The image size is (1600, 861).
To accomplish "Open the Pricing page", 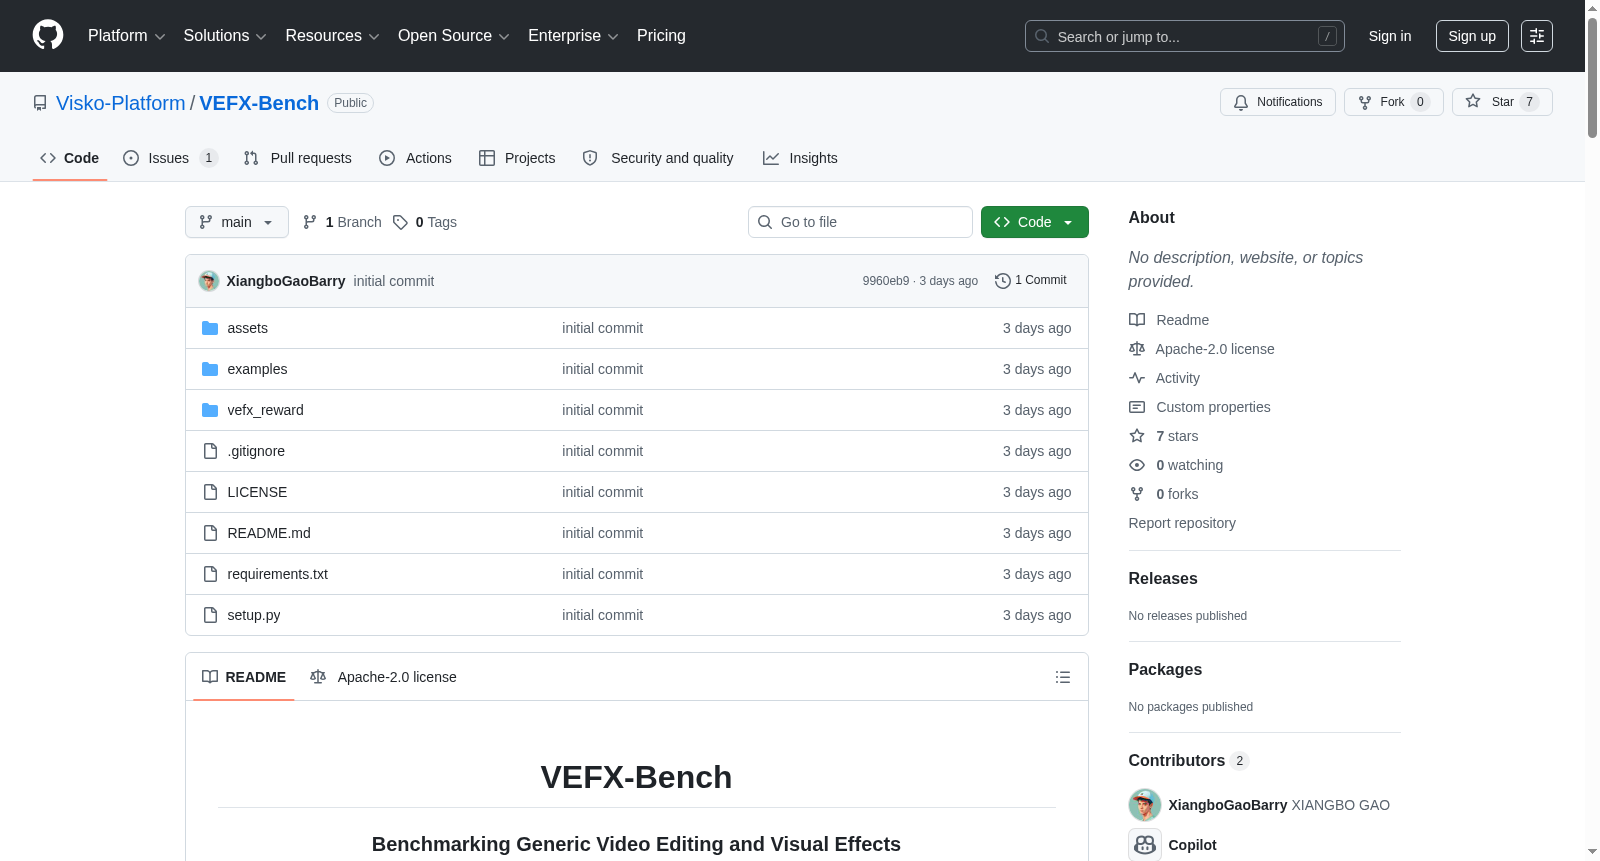I will (661, 36).
